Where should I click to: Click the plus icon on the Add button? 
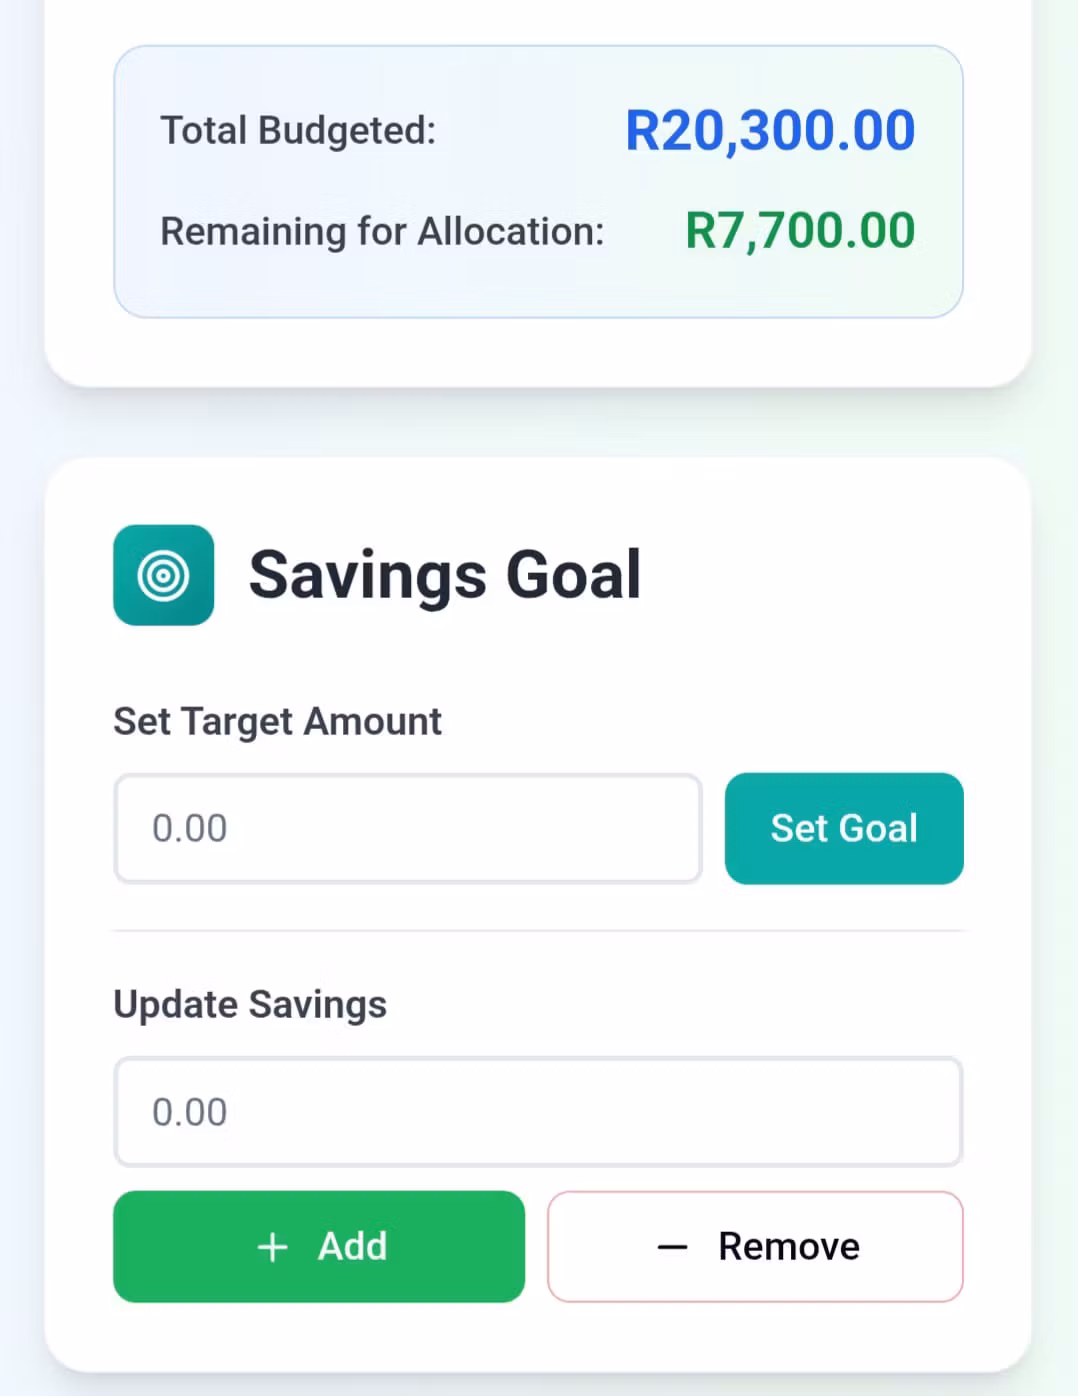(x=272, y=1247)
